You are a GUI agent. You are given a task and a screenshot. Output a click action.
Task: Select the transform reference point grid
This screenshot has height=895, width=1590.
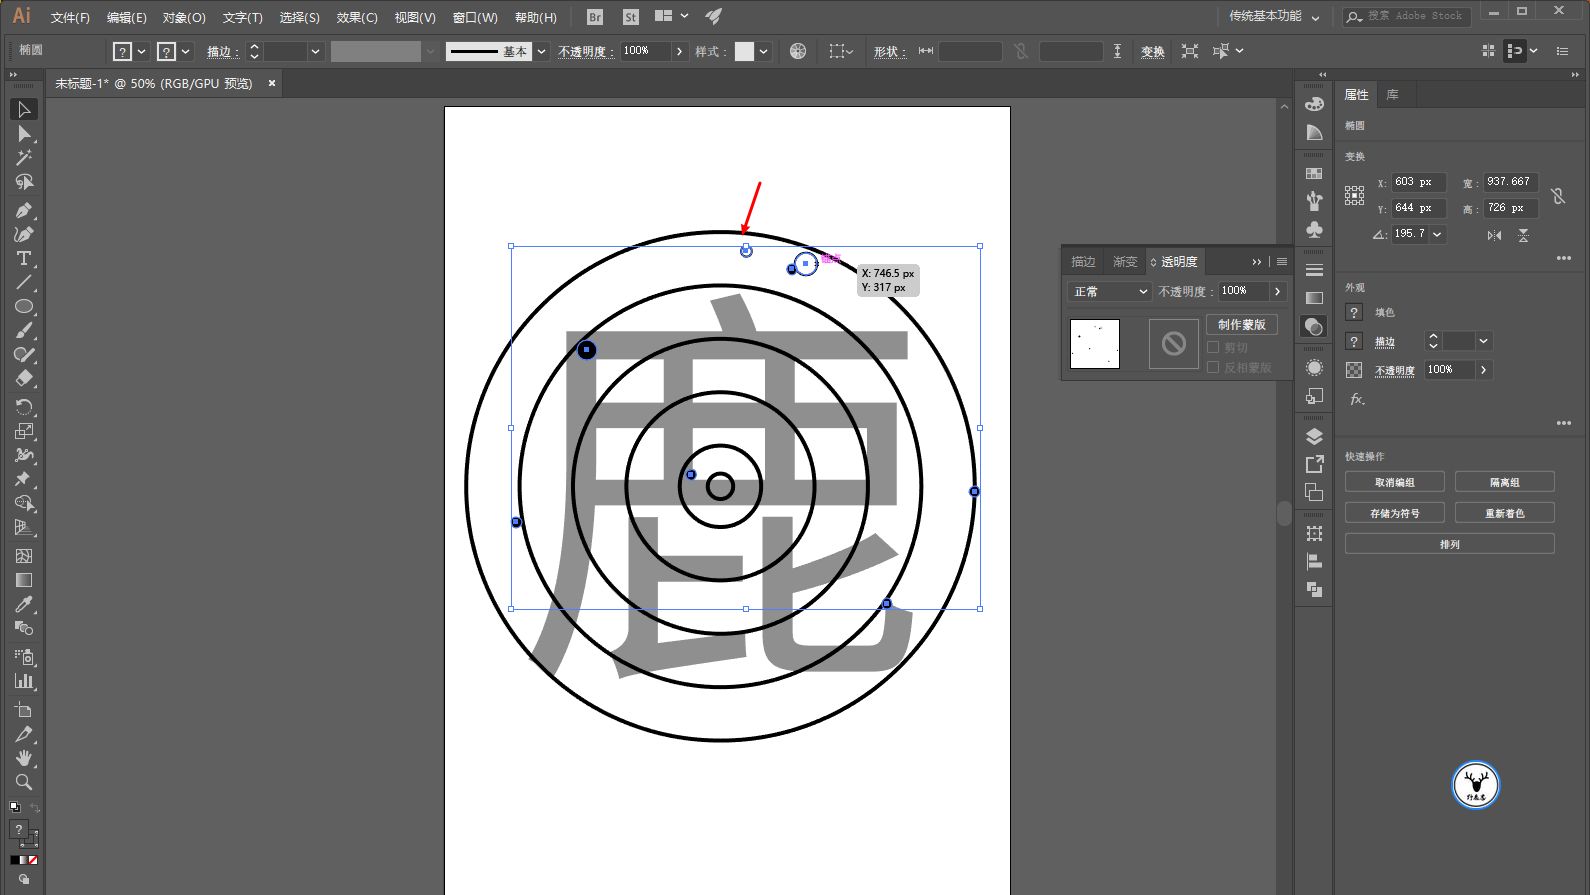point(1354,196)
